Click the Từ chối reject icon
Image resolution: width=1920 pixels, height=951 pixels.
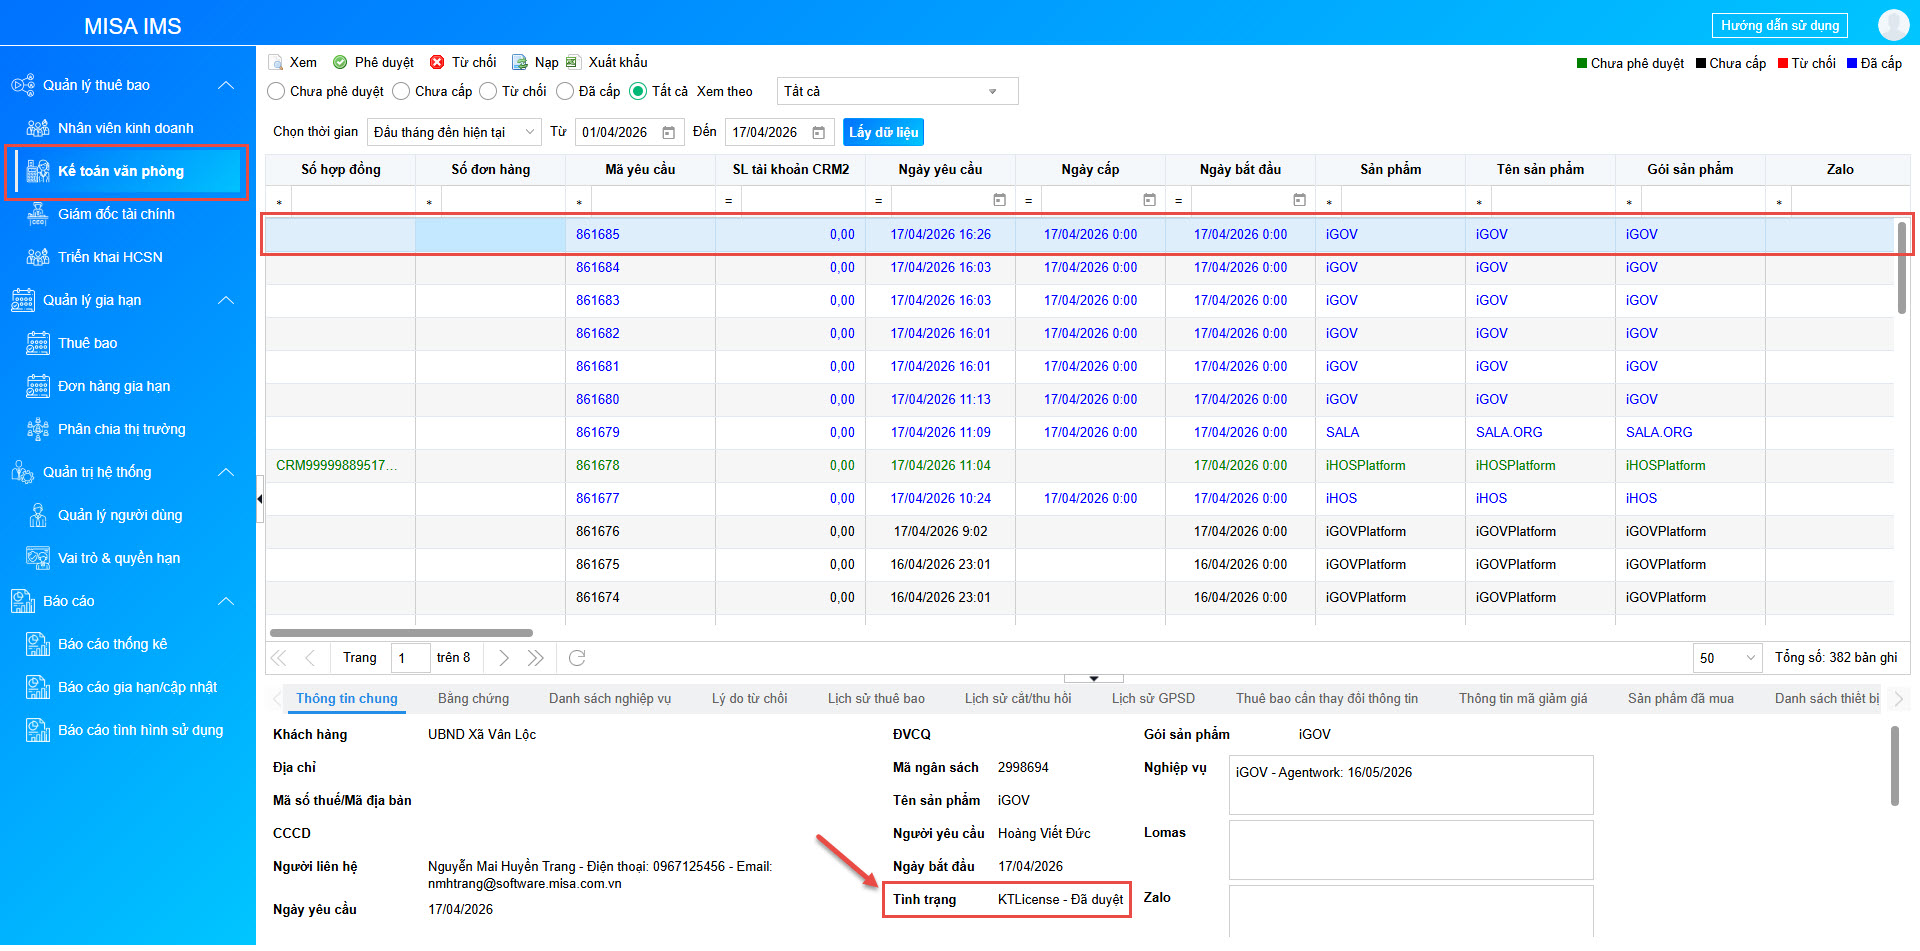(437, 63)
